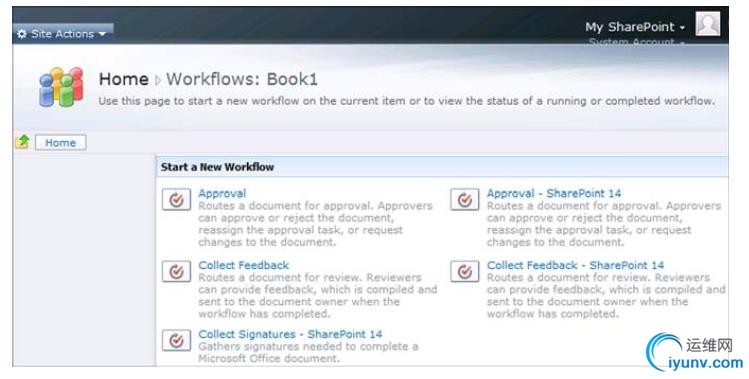Viewport: 749px width, 379px height.
Task: Click the colorful people site logo
Action: (61, 87)
